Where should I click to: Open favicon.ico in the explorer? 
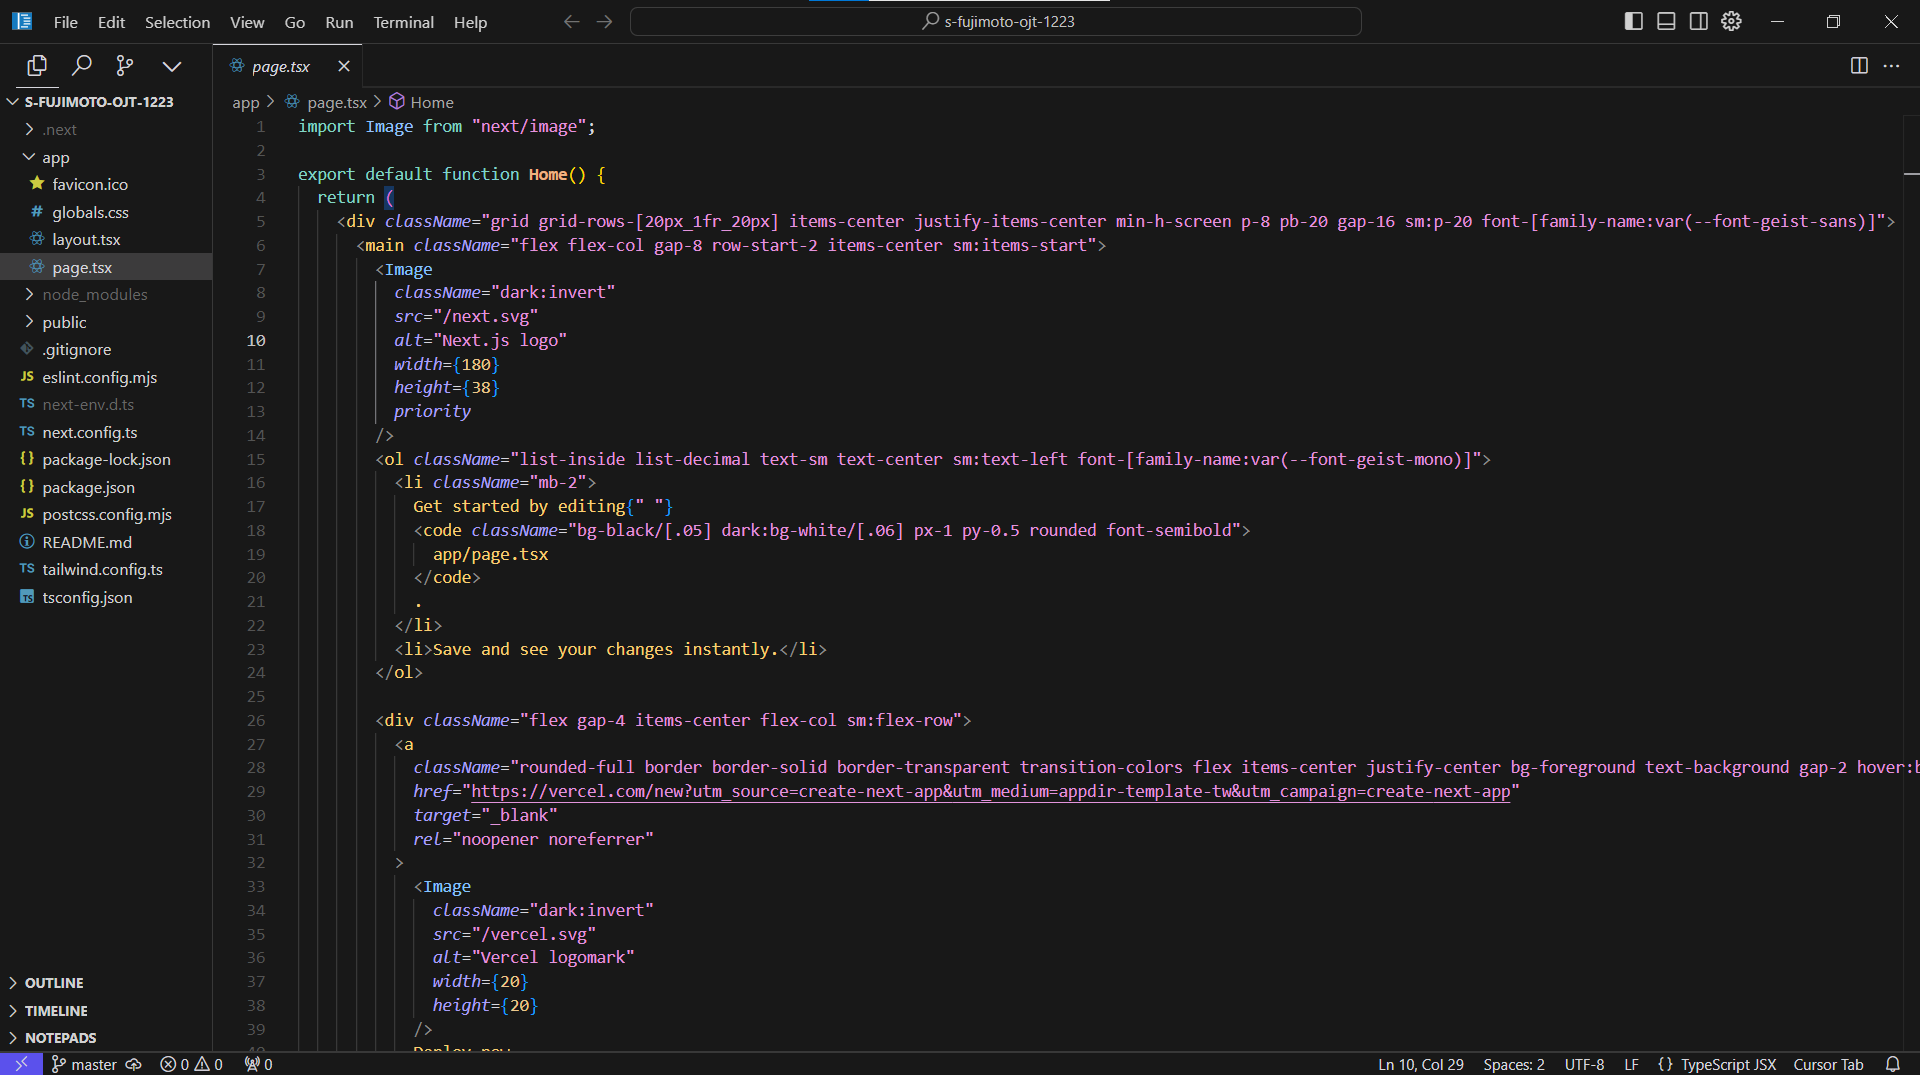tap(106, 185)
